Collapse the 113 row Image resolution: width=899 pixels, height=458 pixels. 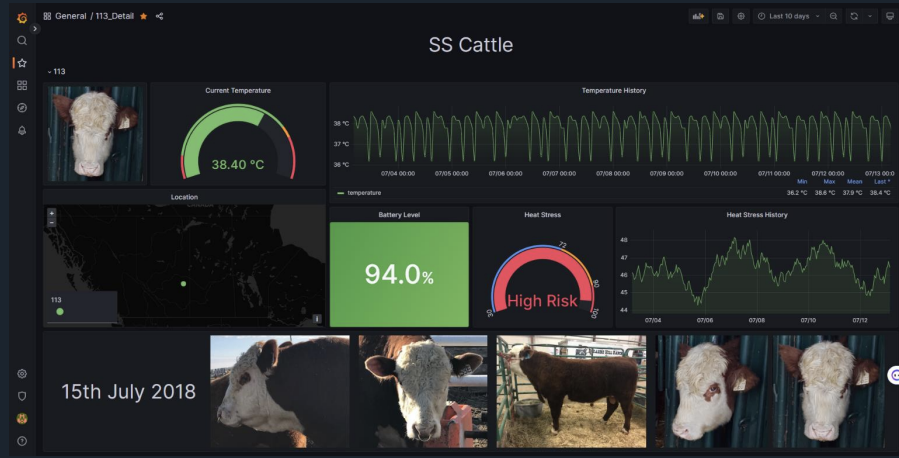(50, 72)
